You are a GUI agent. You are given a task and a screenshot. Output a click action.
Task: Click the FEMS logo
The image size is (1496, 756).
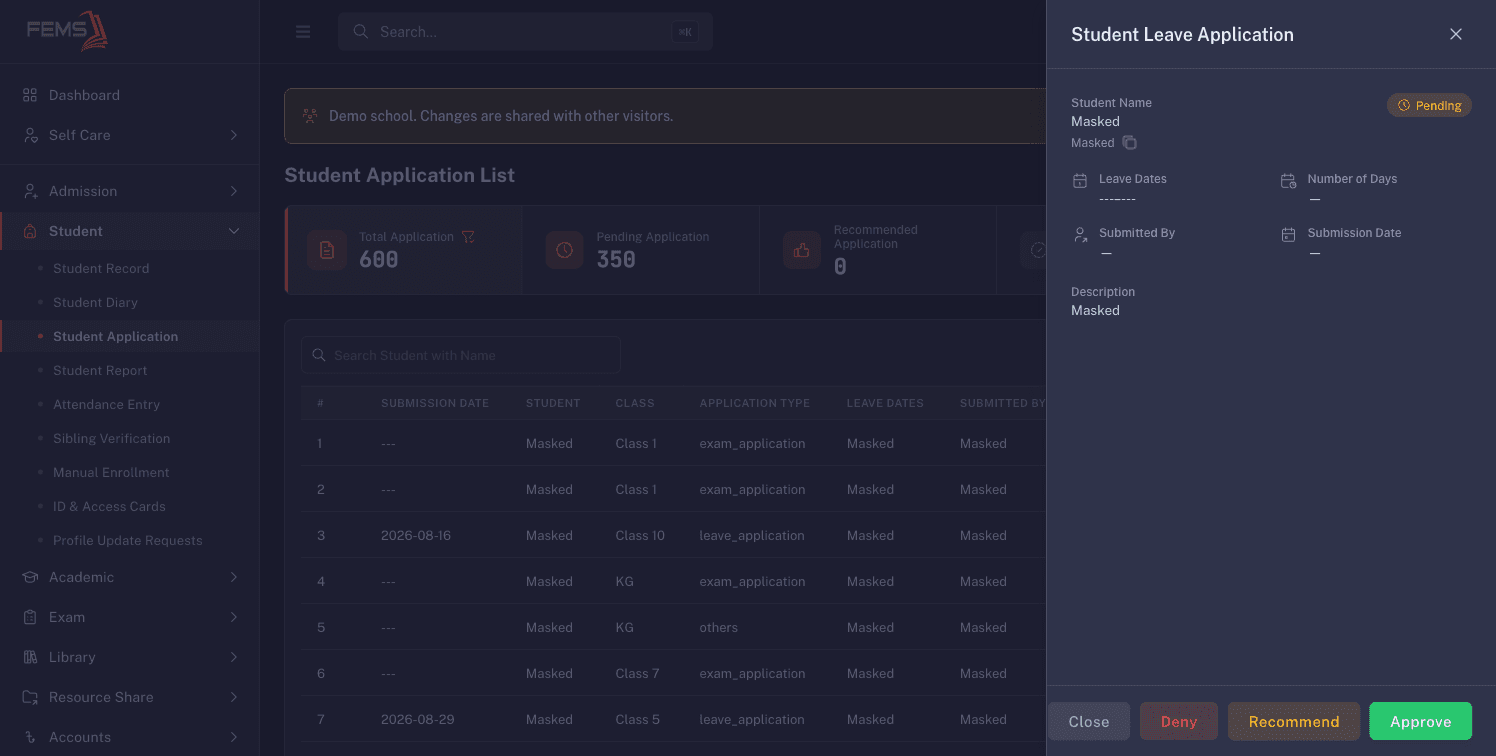(67, 31)
